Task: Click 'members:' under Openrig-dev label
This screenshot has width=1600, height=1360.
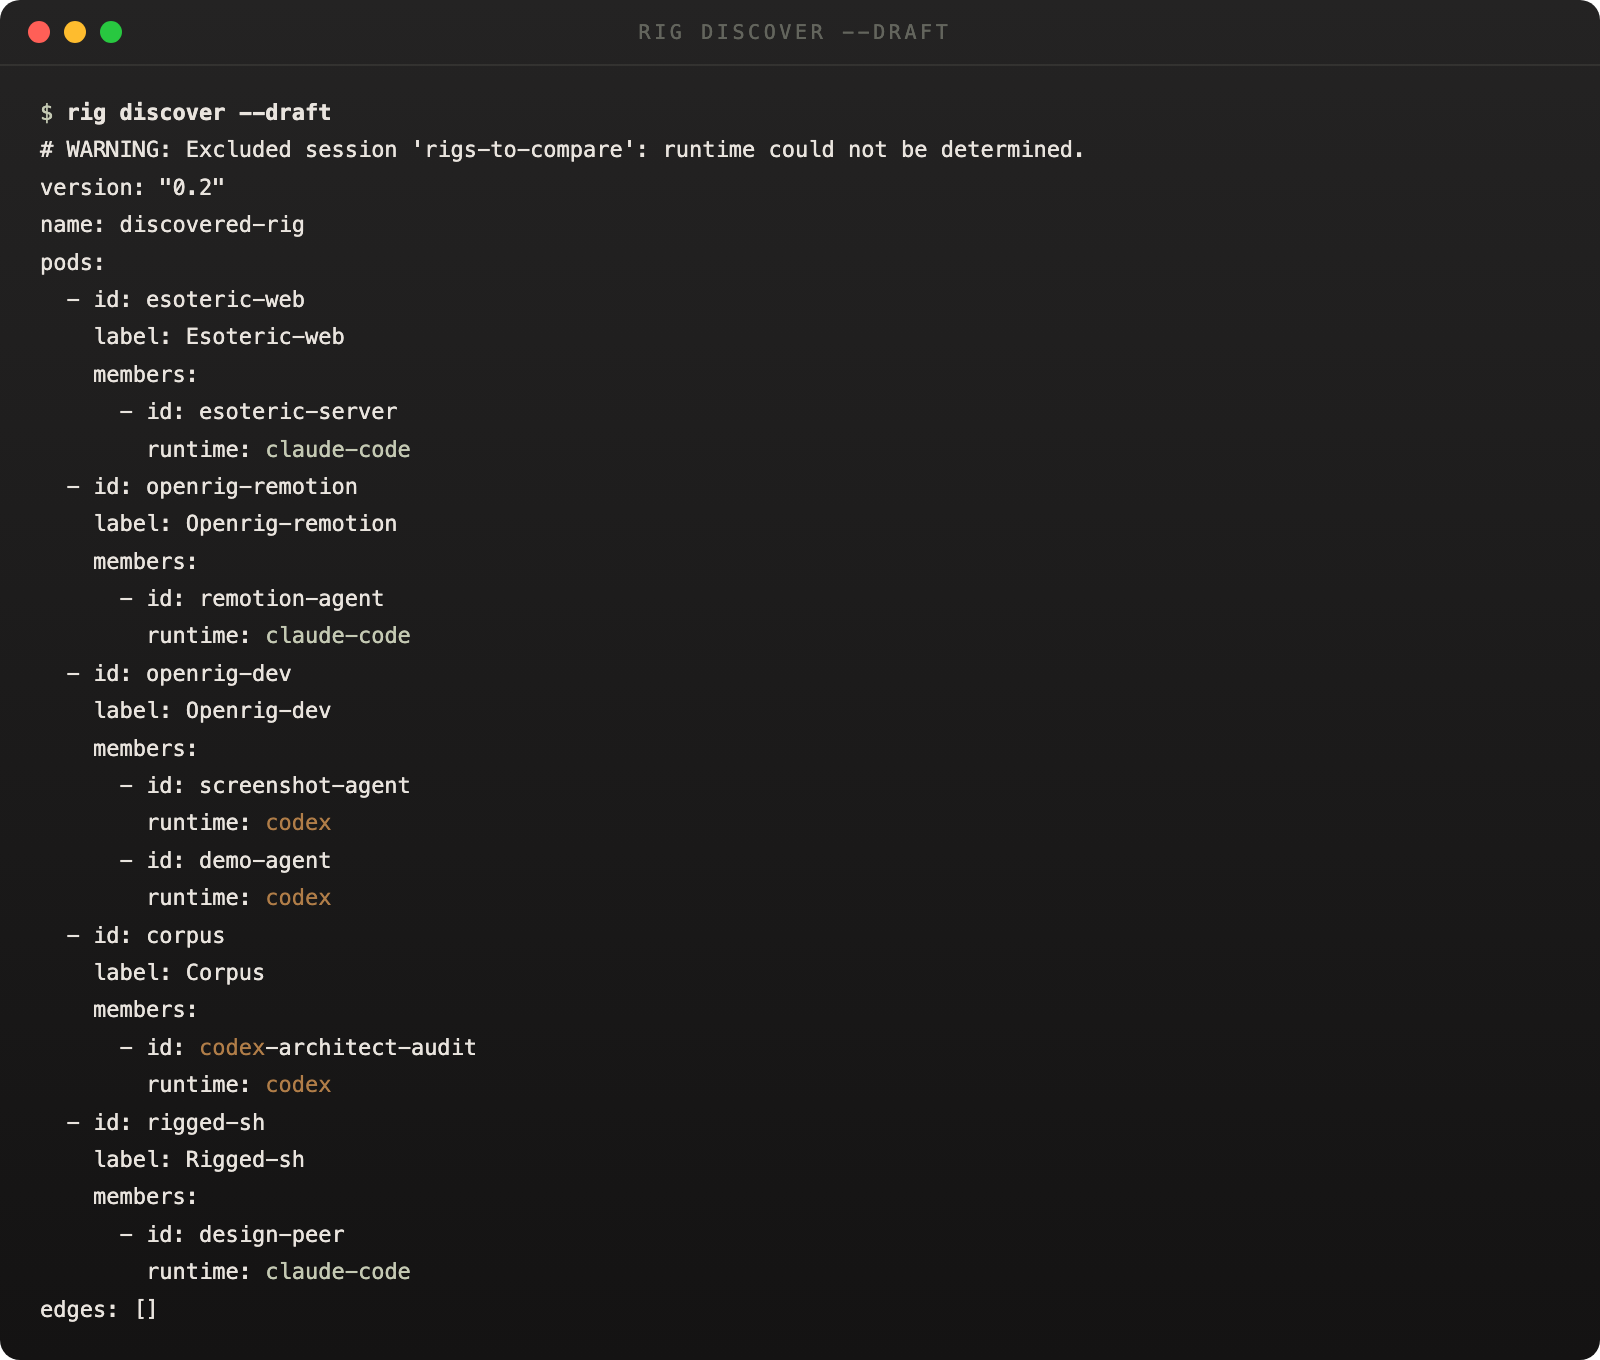Action: click(x=145, y=748)
